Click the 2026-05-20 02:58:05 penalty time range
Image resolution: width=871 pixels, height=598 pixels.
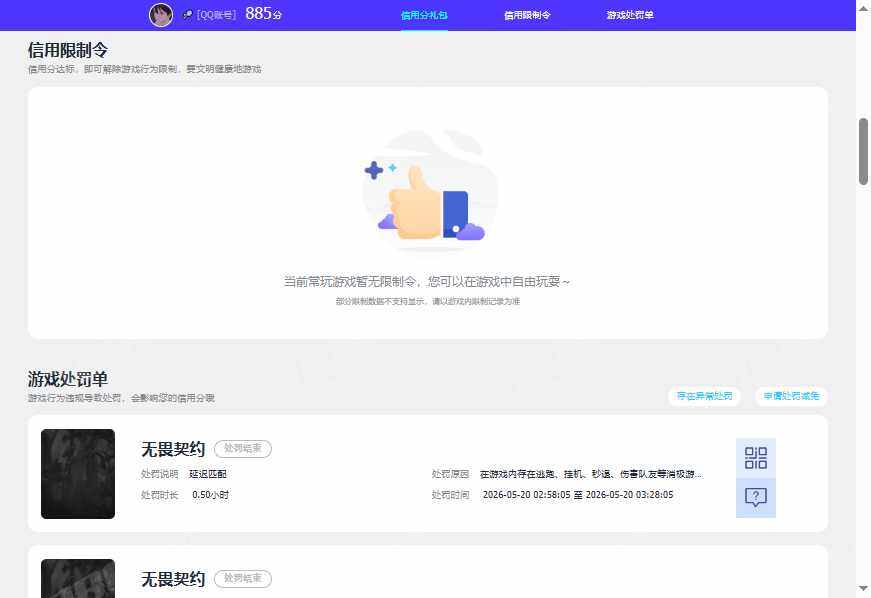point(578,494)
